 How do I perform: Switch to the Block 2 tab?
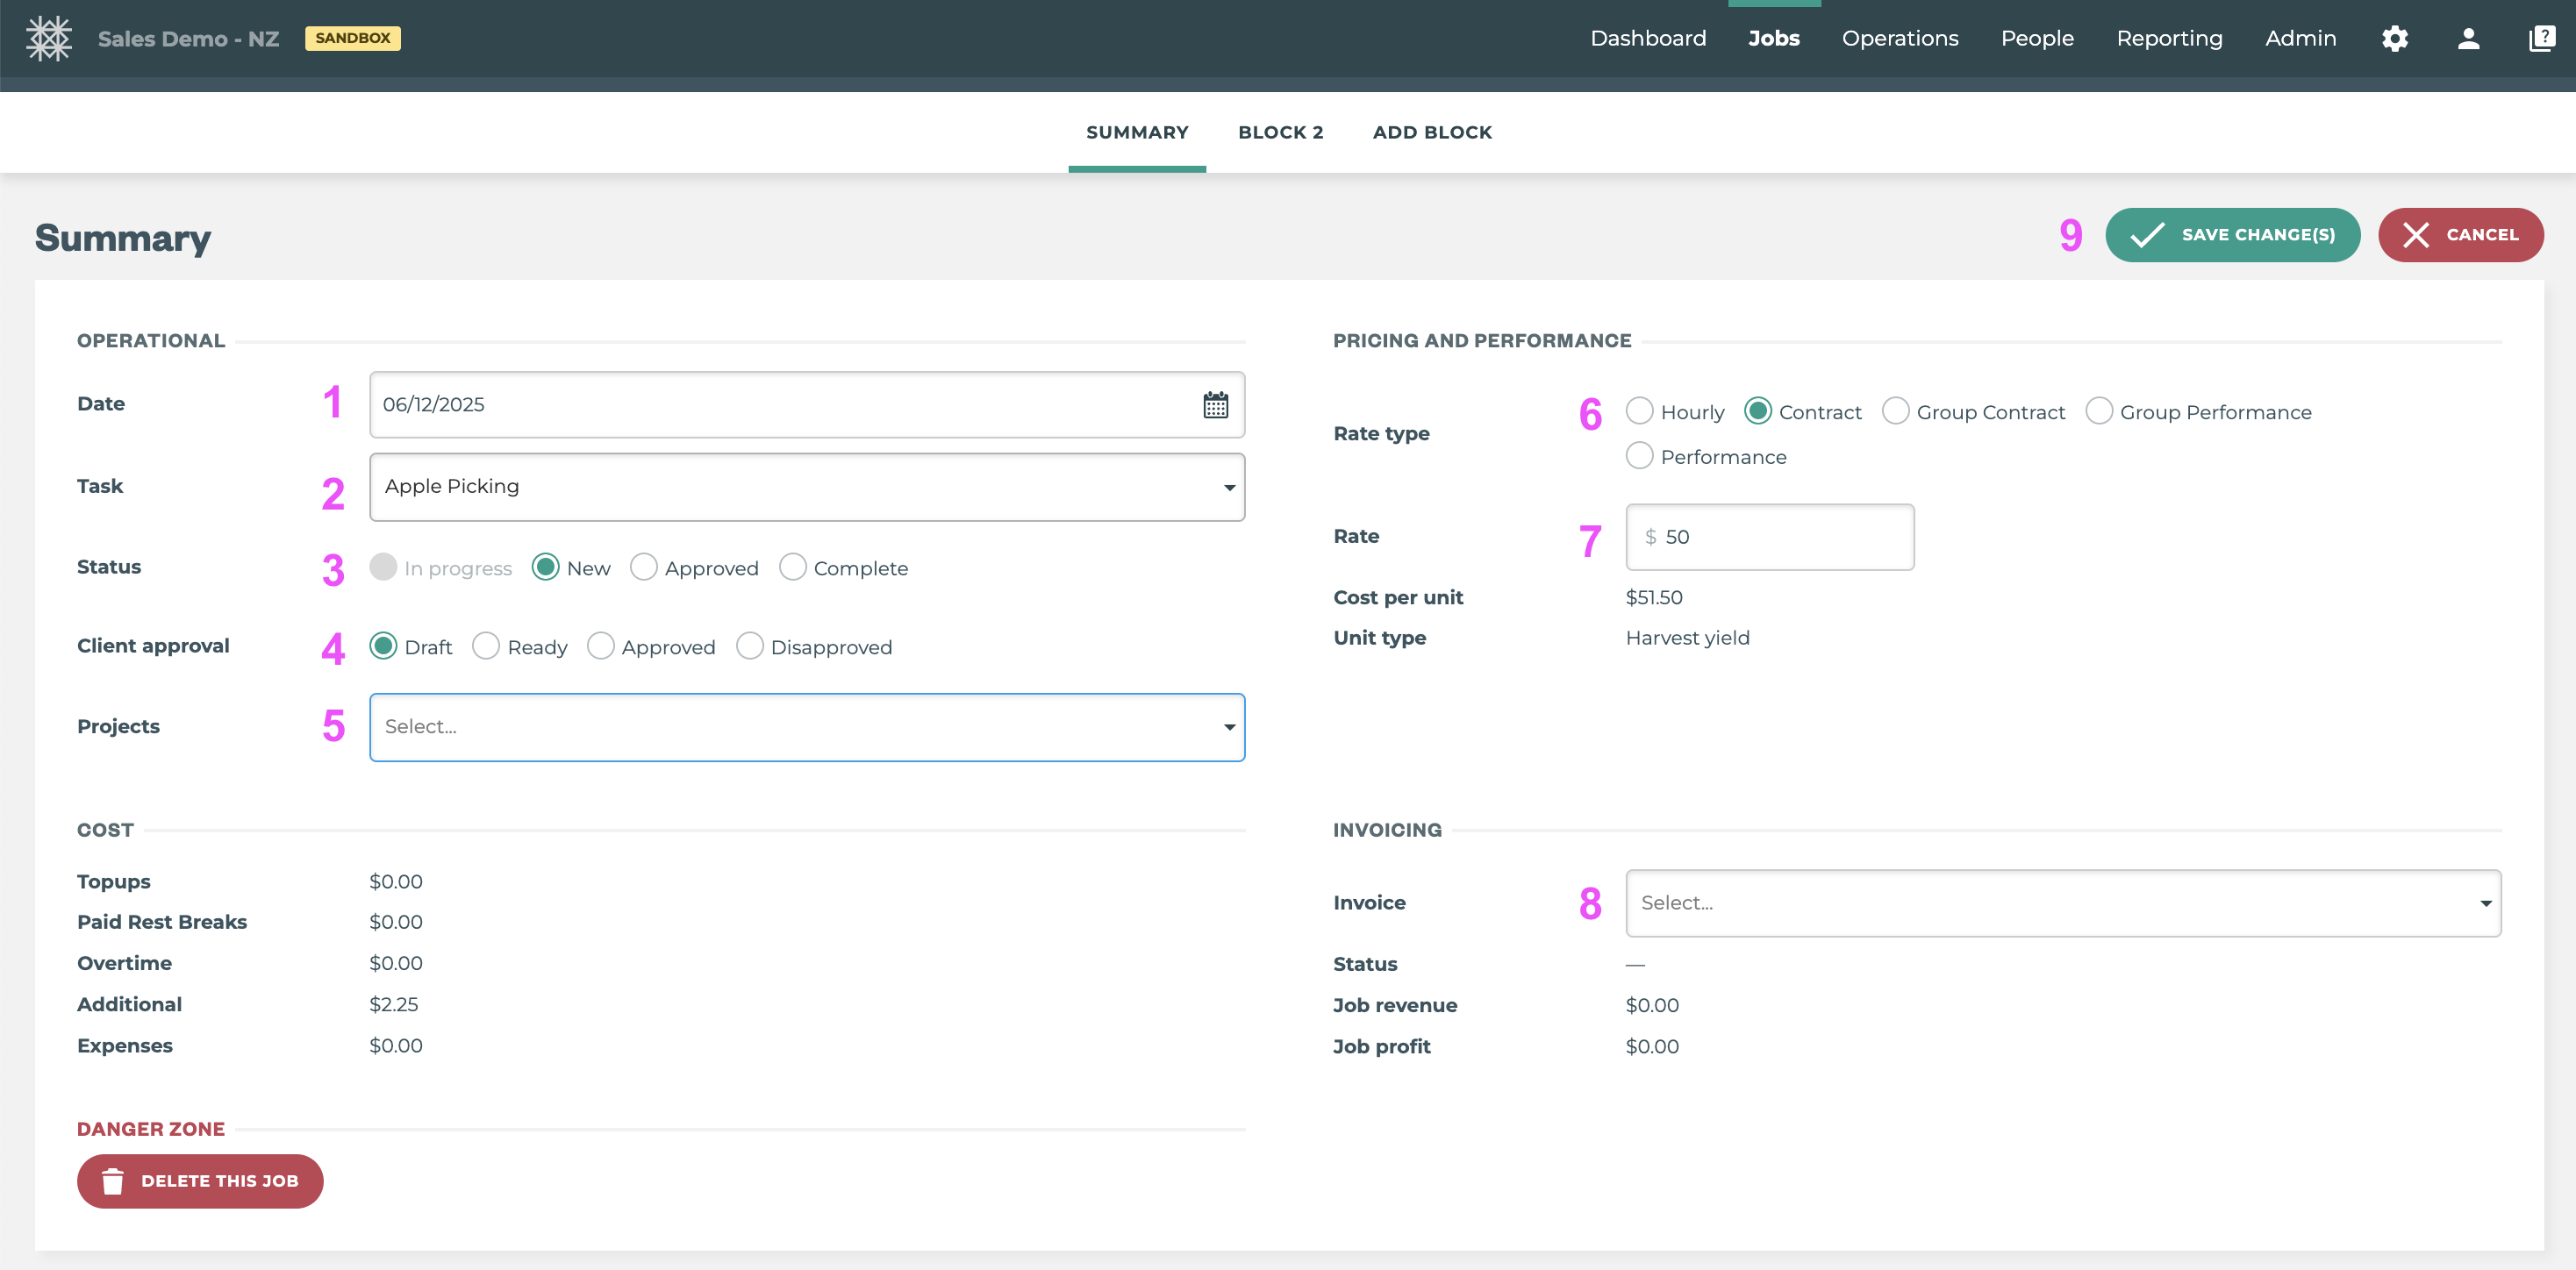tap(1280, 132)
